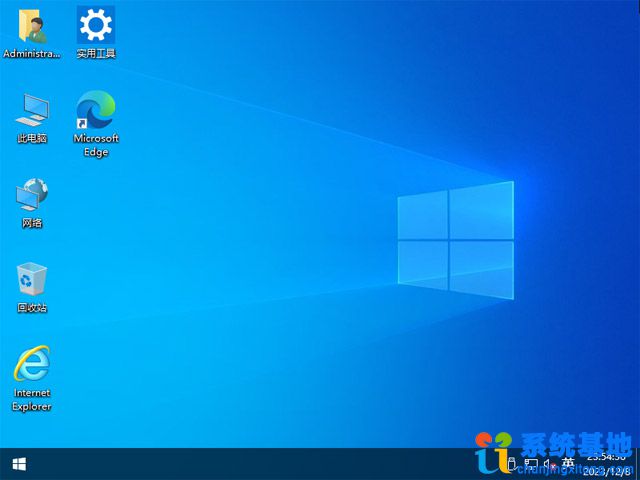Click the Show desktop strip at taskbar end

pyautogui.click(x=638, y=464)
